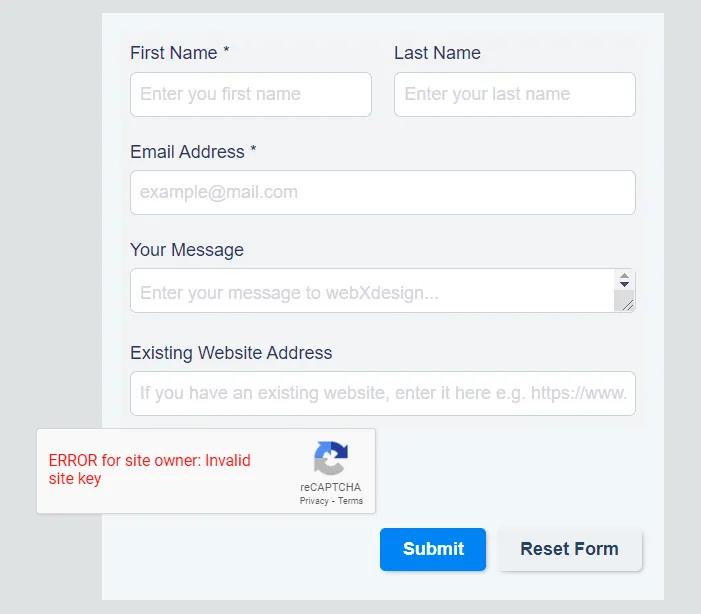Open the reCAPTCHA Privacy link

314,501
